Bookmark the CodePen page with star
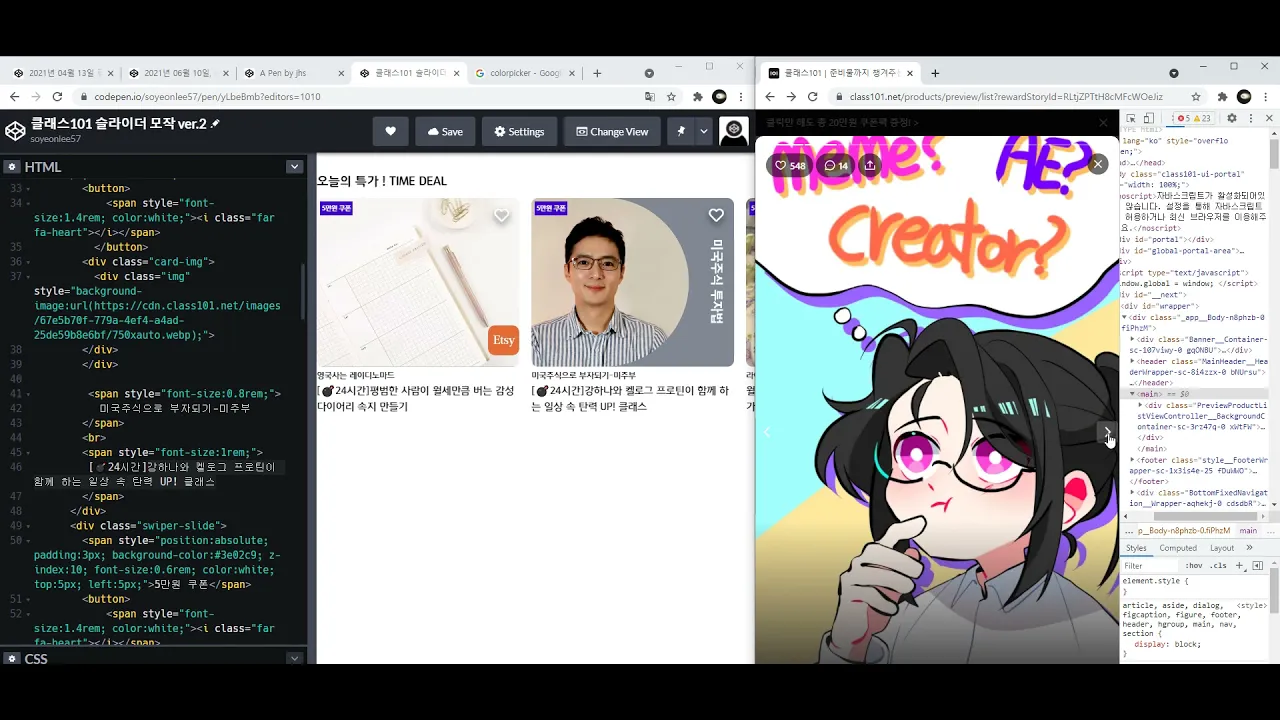 coord(671,97)
